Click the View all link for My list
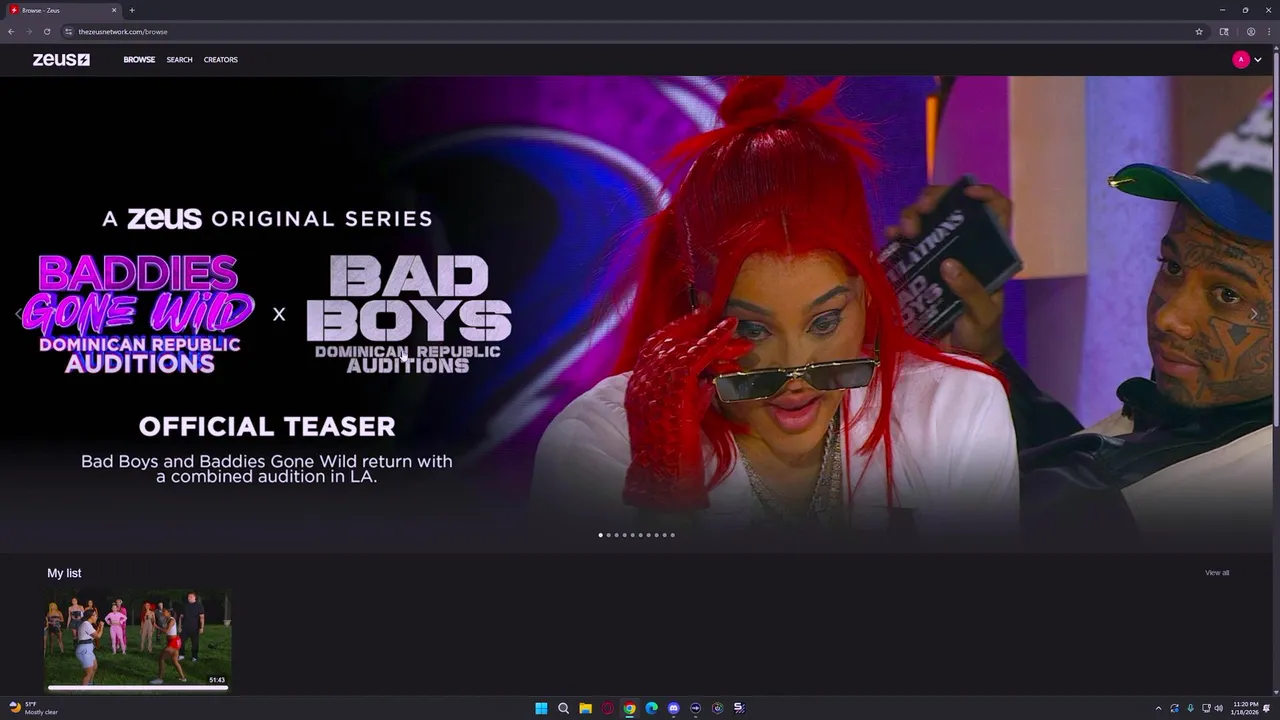This screenshot has width=1280, height=720. (1217, 573)
